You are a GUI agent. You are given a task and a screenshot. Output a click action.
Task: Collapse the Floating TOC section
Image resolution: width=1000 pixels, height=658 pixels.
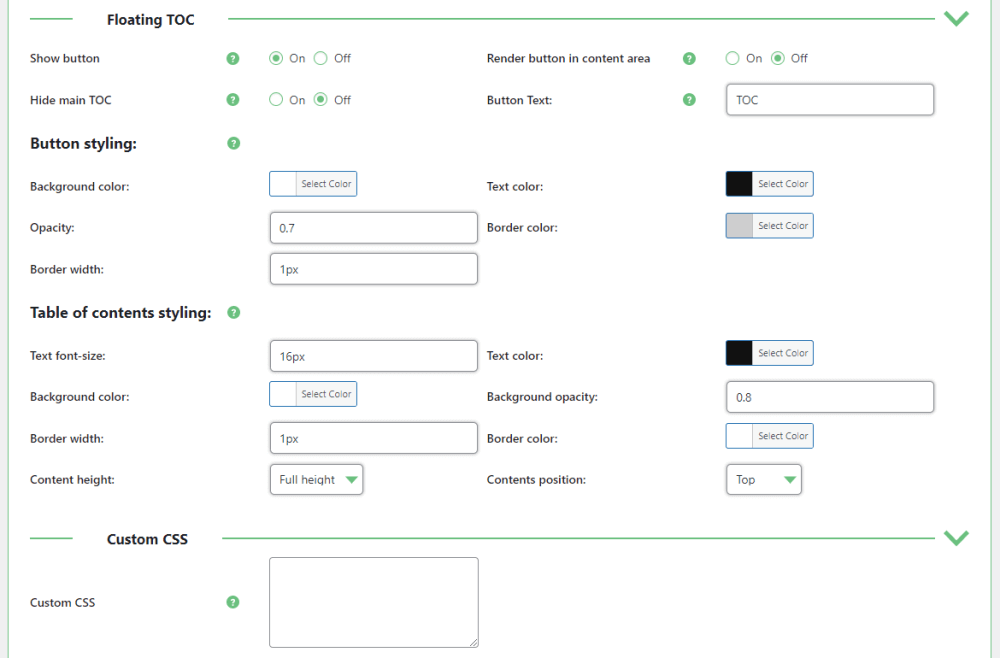[x=956, y=19]
